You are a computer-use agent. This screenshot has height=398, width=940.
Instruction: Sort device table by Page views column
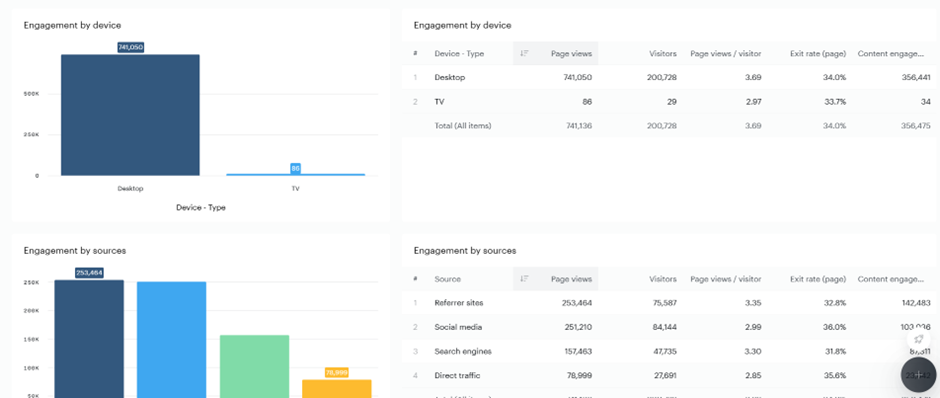pos(571,53)
